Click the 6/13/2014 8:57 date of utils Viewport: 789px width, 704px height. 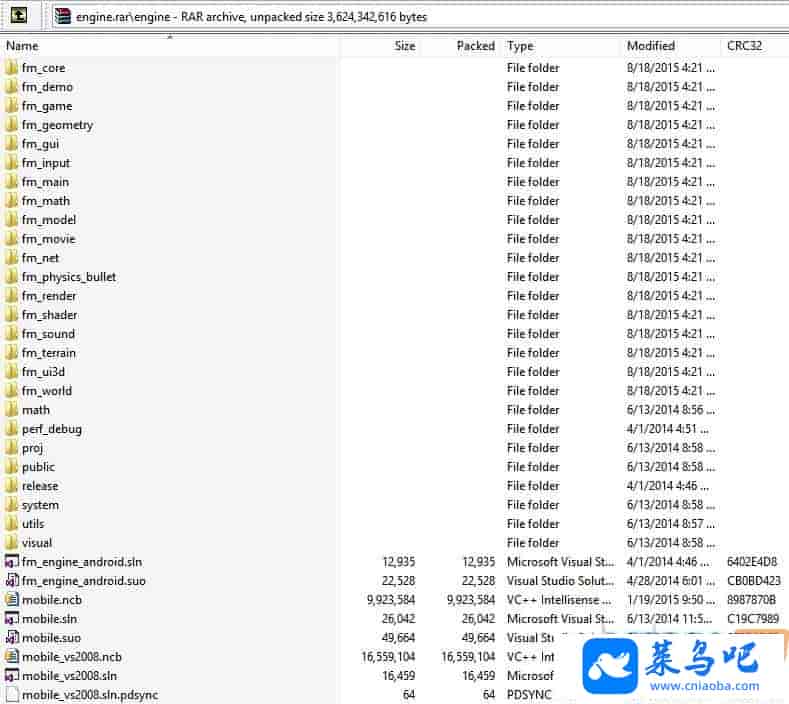671,524
